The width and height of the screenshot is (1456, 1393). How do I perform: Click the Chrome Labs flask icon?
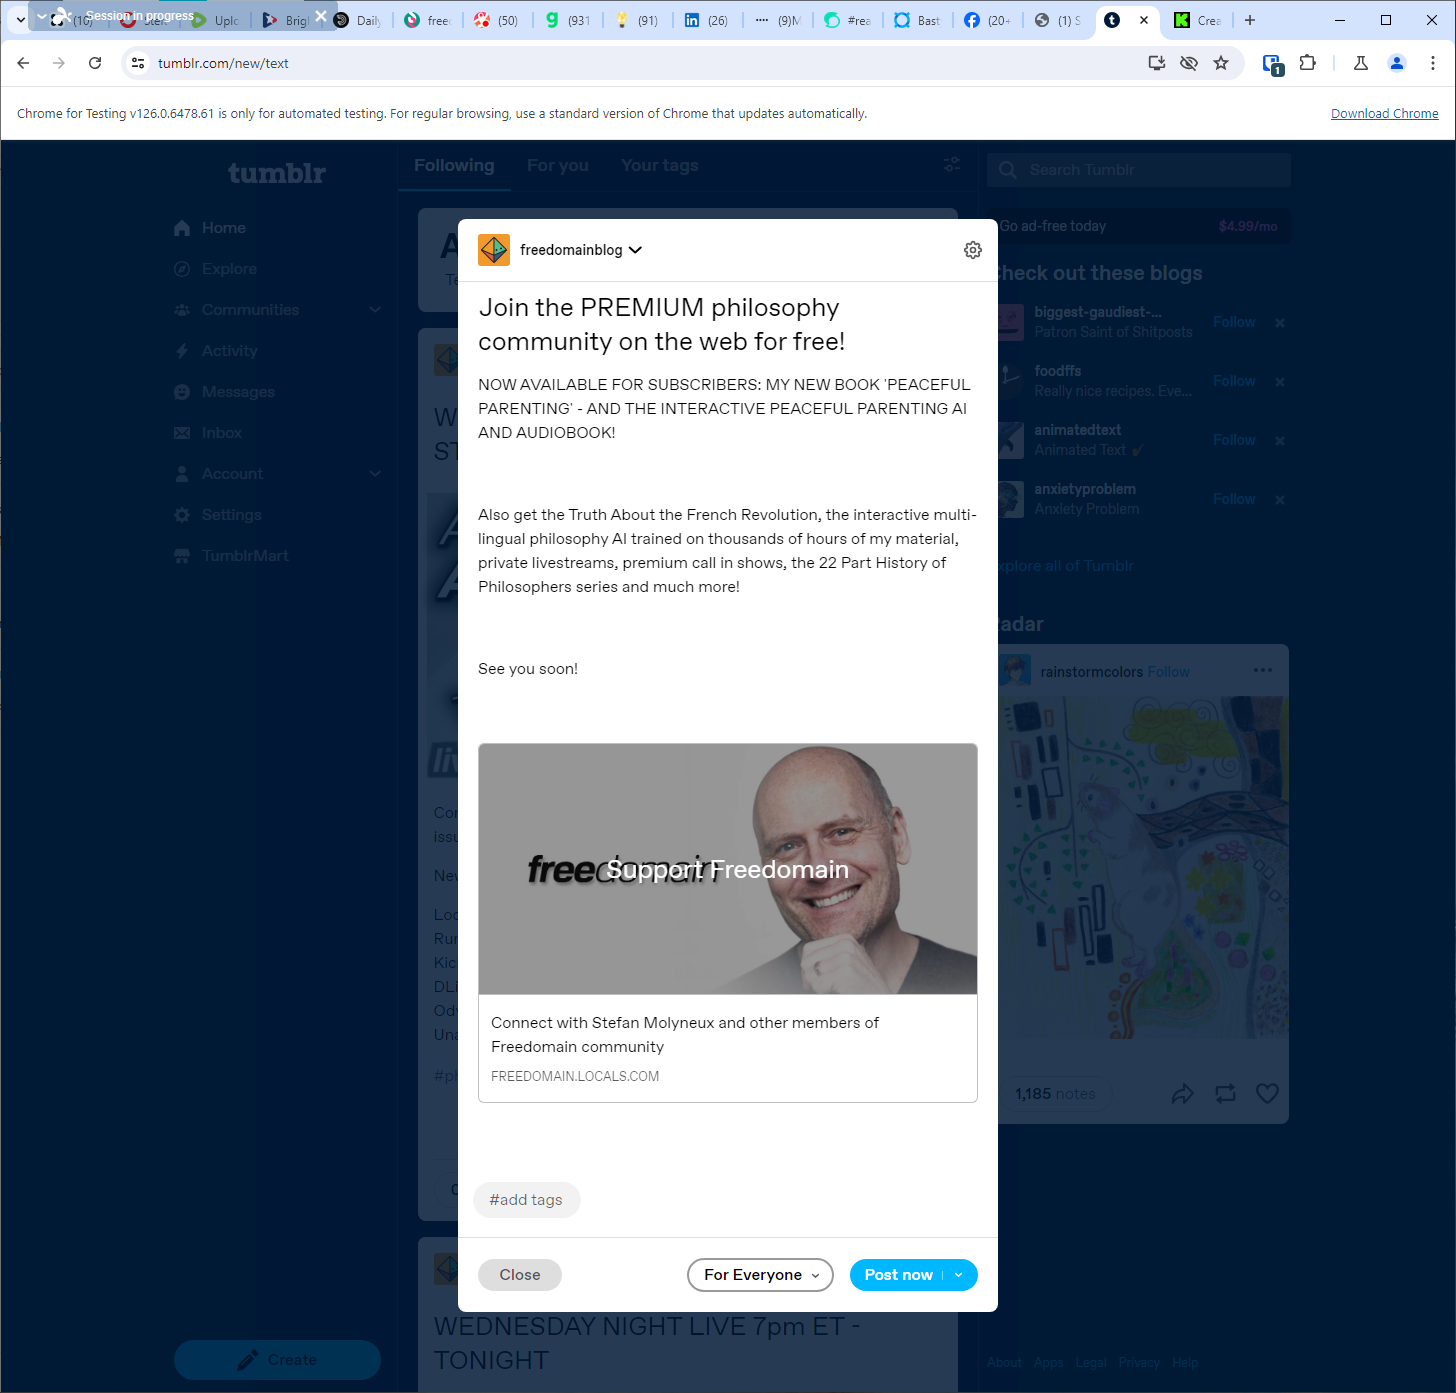[1361, 63]
